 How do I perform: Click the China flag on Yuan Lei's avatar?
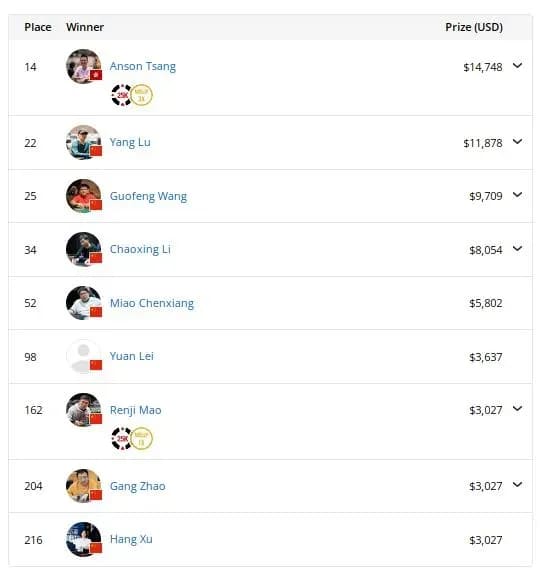pyautogui.click(x=96, y=365)
